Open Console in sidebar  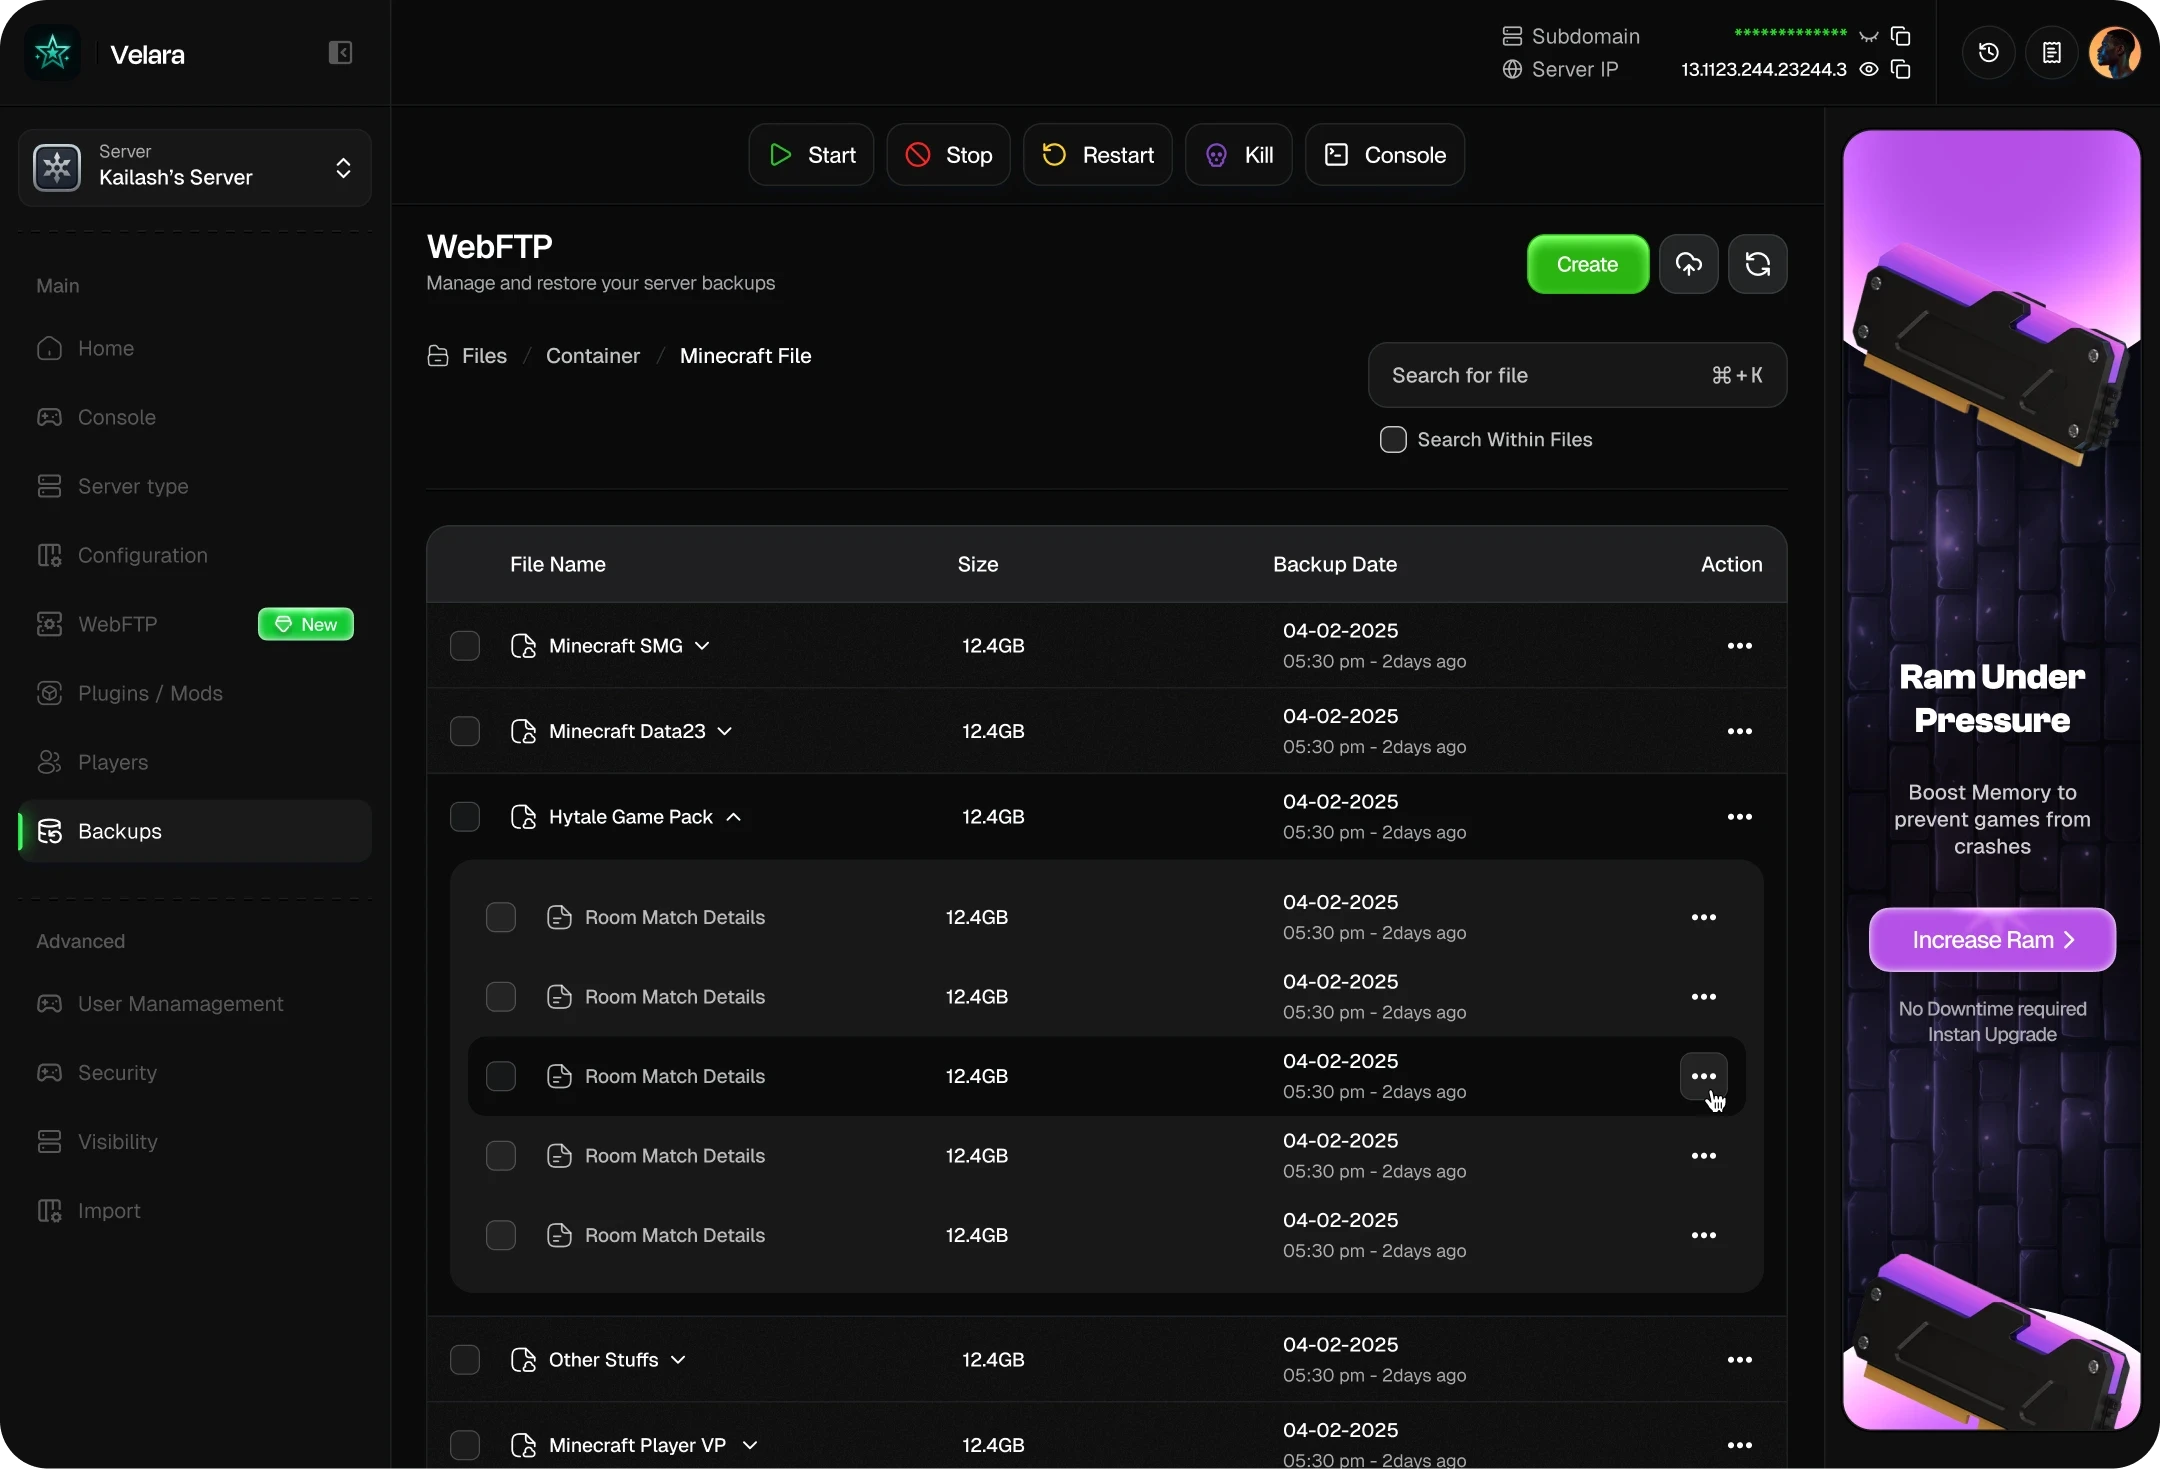tap(195, 417)
